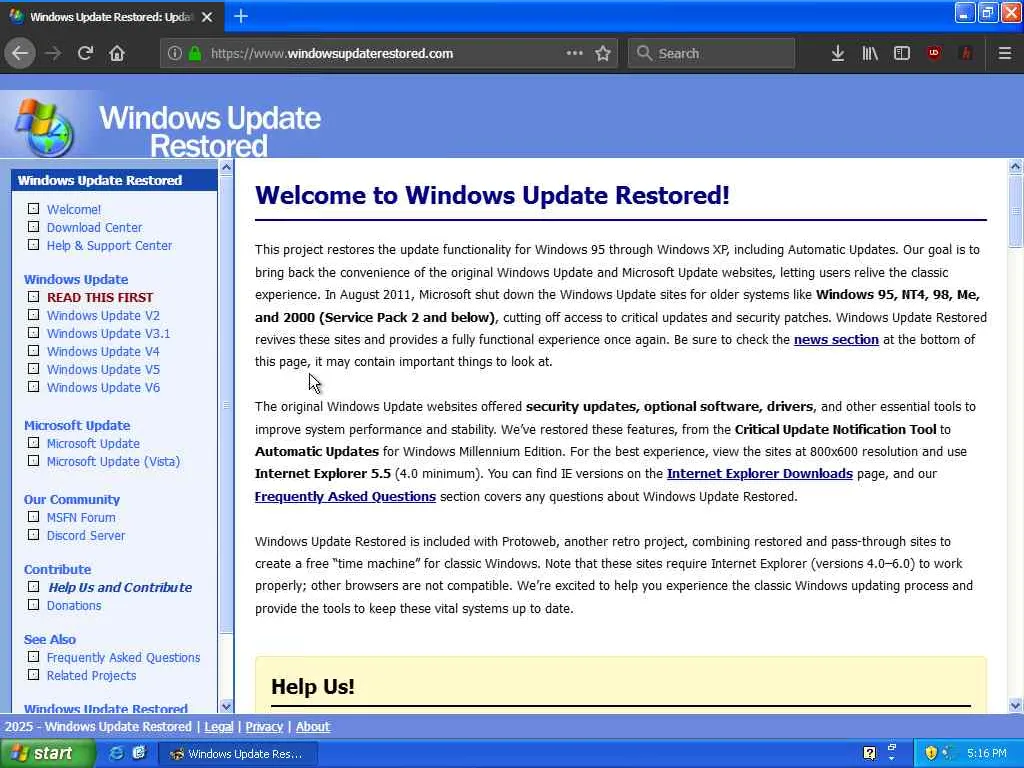Open the Firefox hamburger menu
1024x768 pixels.
pyautogui.click(x=1005, y=54)
